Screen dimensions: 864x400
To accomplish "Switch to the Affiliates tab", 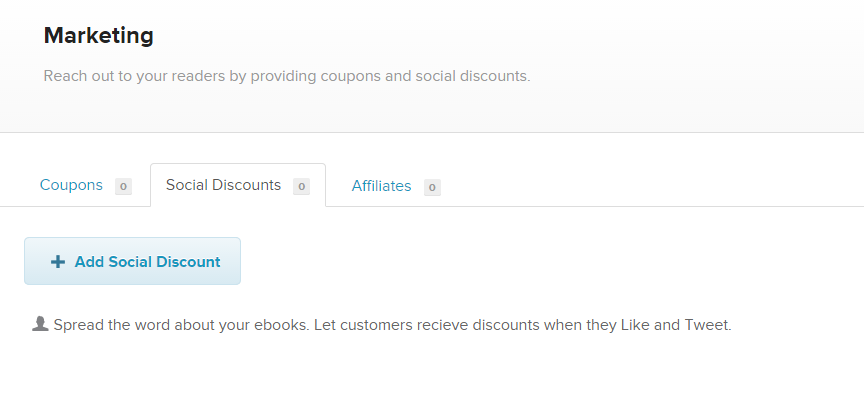I will click(x=396, y=186).
